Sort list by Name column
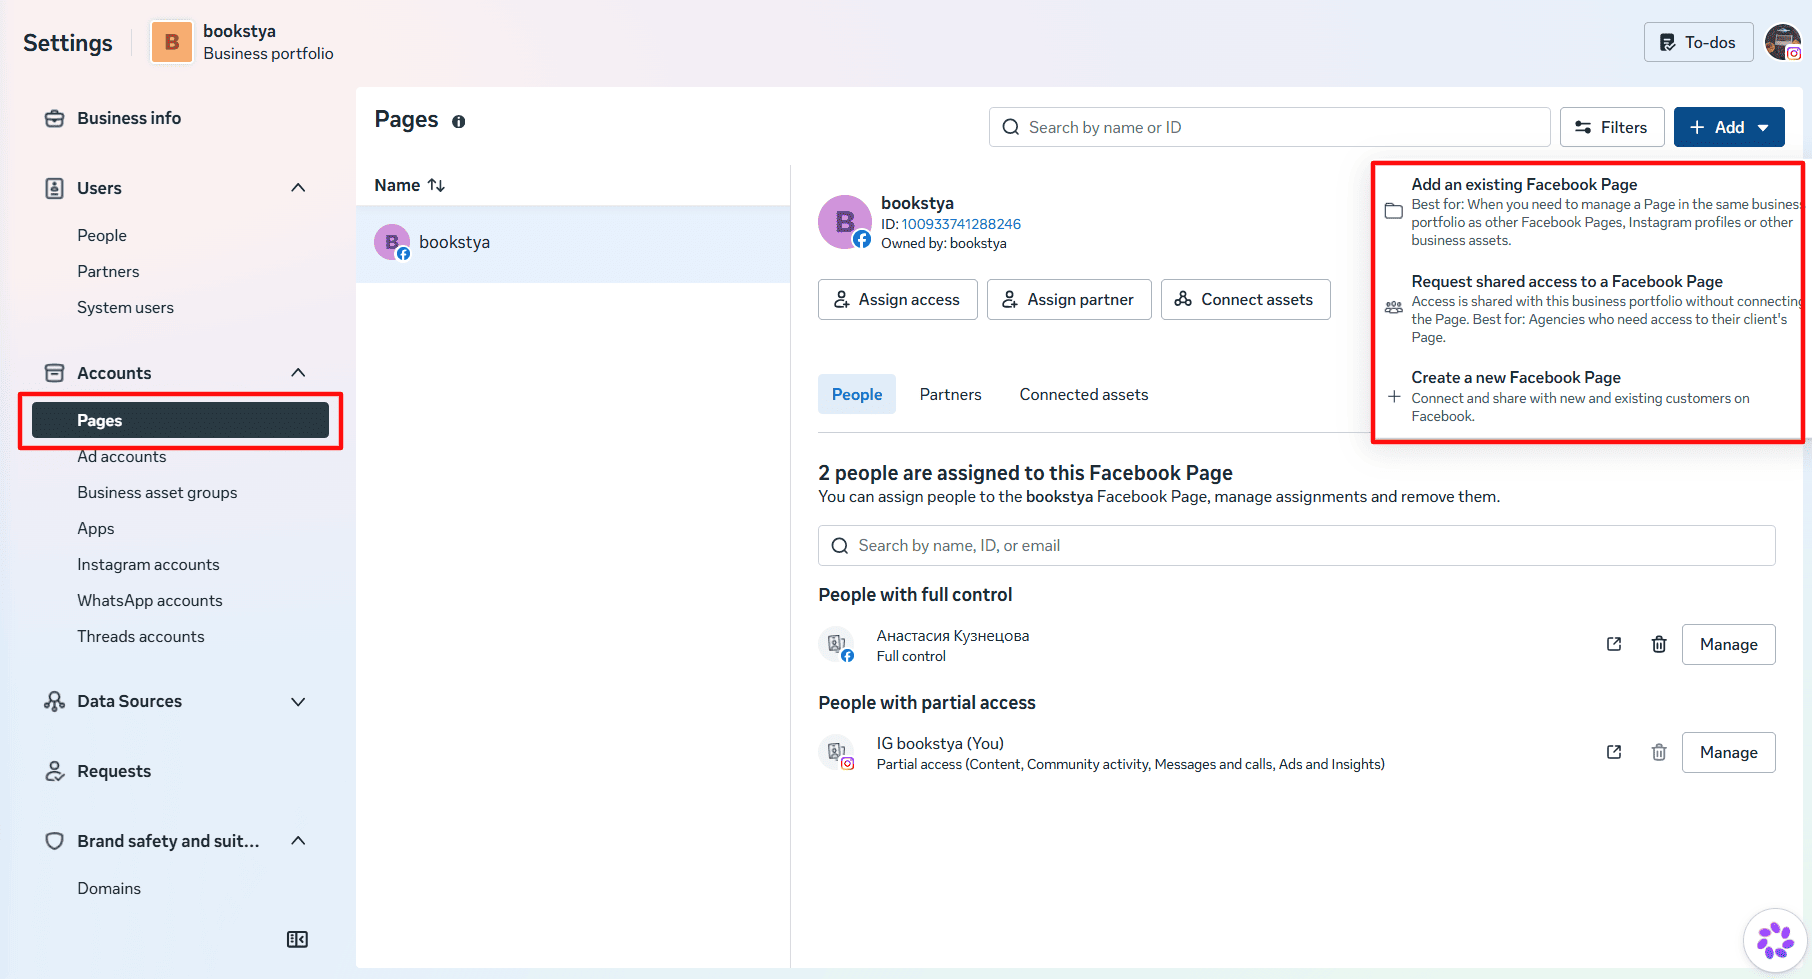Viewport: 1812px width, 979px height. tap(409, 185)
